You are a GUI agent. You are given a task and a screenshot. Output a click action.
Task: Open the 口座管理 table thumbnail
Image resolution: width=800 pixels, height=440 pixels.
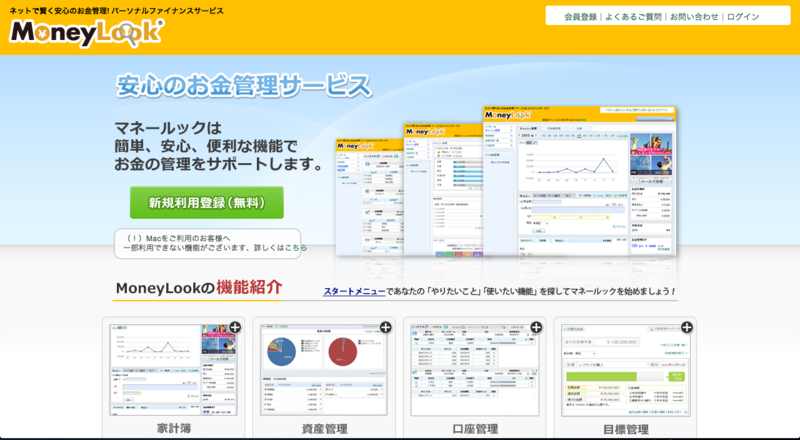(x=474, y=370)
